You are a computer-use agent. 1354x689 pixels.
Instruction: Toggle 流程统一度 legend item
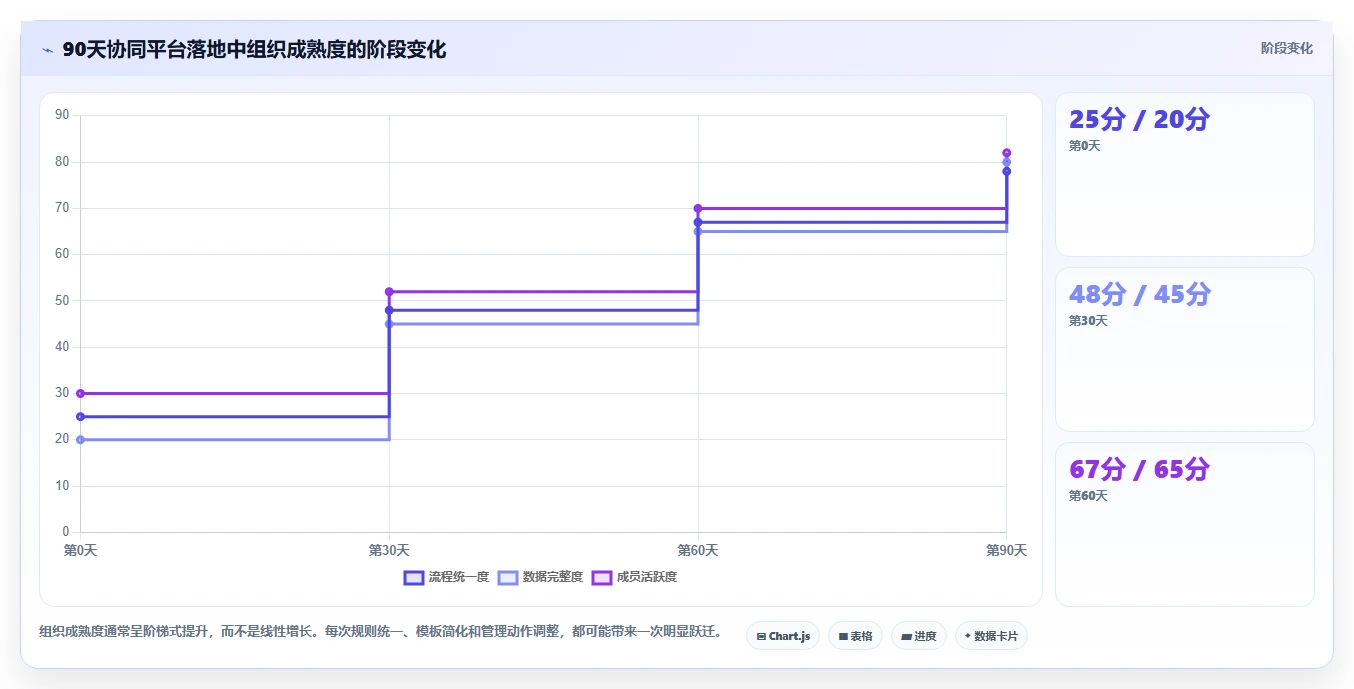(x=446, y=577)
